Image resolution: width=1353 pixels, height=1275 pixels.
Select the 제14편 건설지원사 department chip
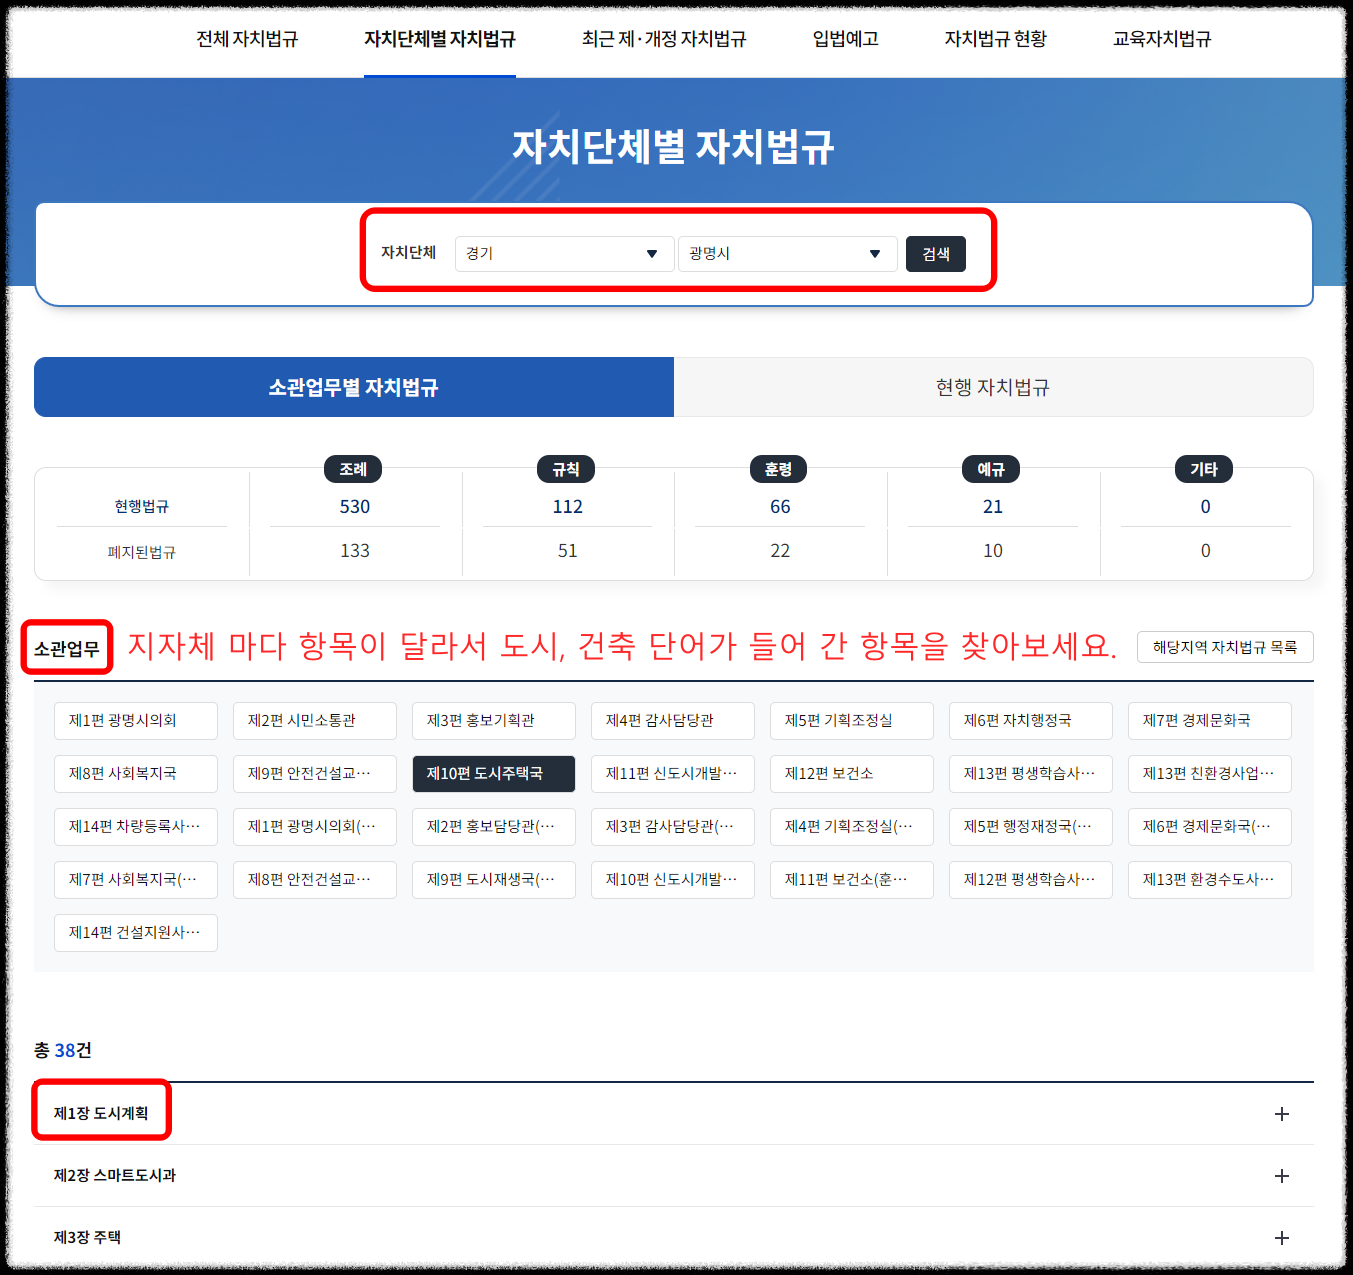(x=135, y=932)
